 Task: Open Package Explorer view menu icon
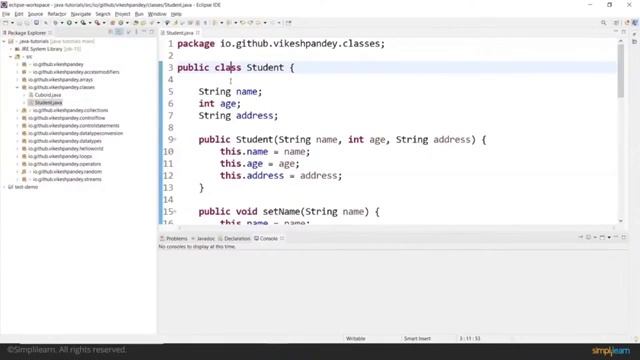point(136,32)
